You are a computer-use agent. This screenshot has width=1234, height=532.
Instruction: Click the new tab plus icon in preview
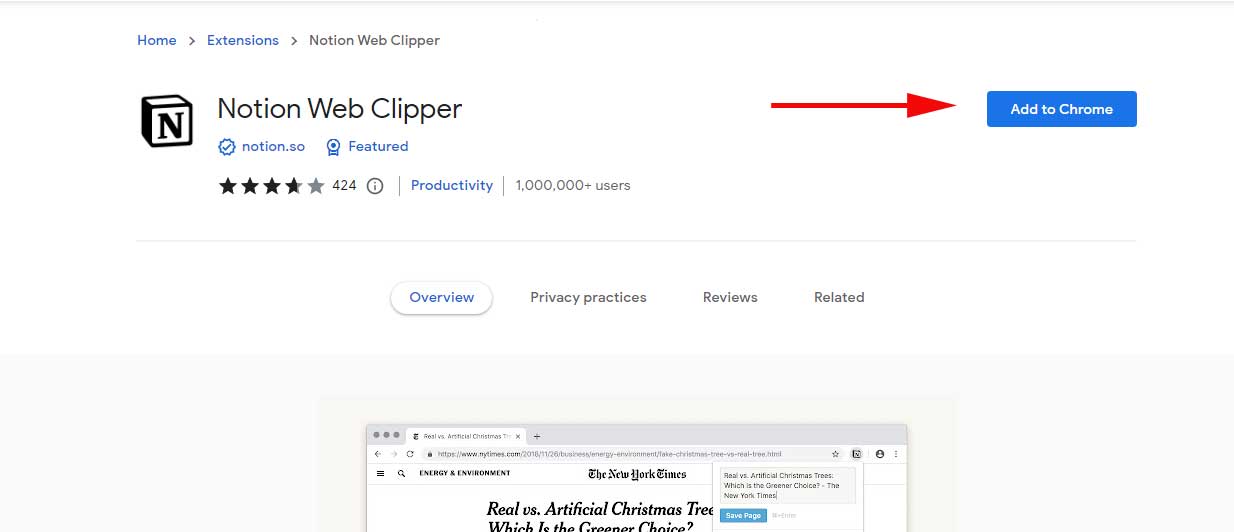click(x=537, y=436)
